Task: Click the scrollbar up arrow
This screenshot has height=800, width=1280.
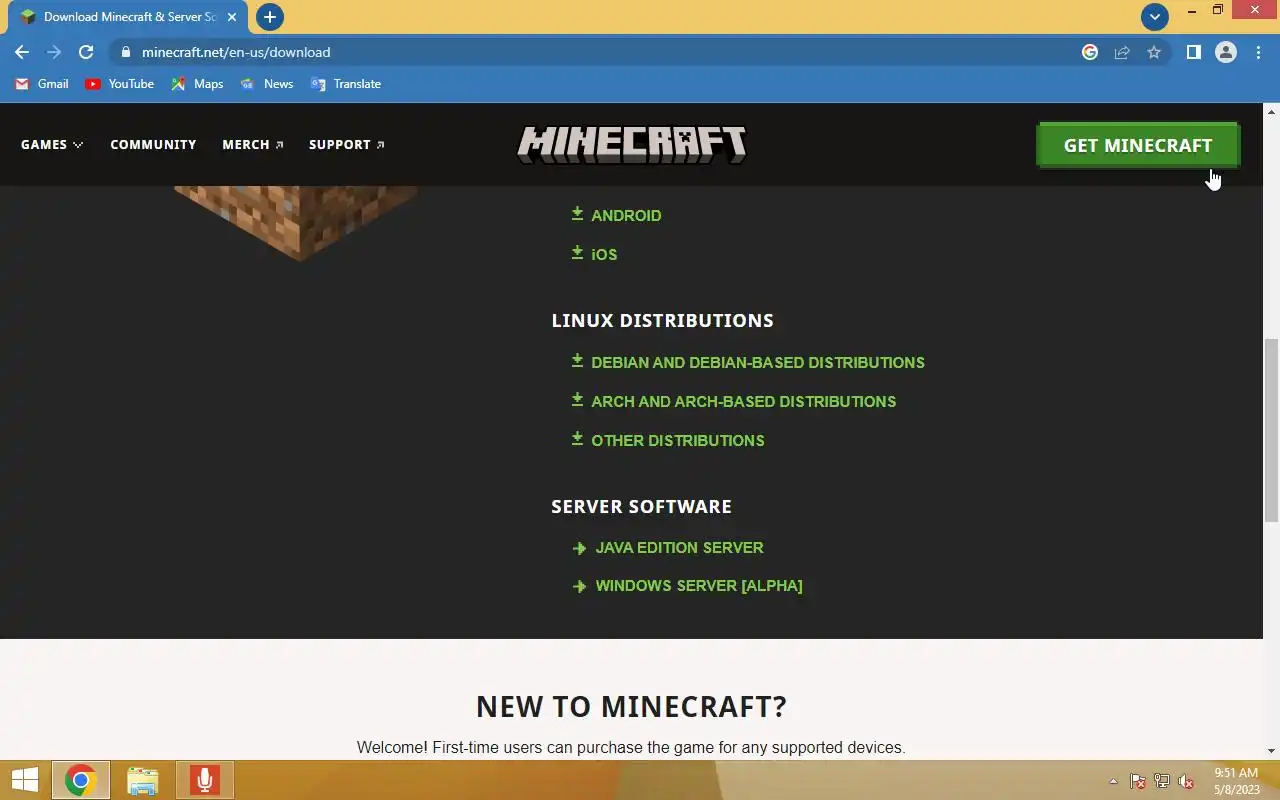Action: [x=1271, y=111]
